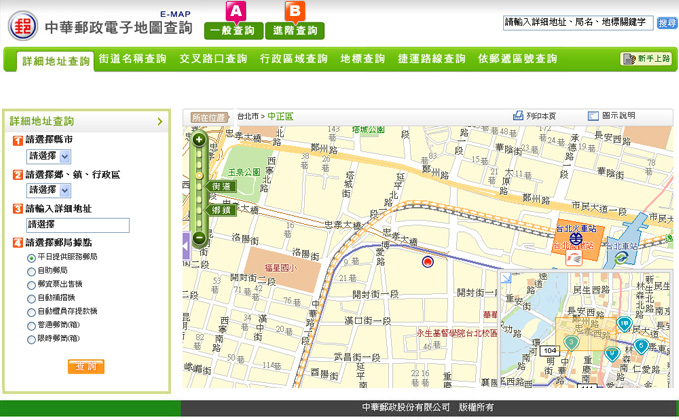Click the 請輸入詳細地址 address input field

pyautogui.click(x=78, y=225)
